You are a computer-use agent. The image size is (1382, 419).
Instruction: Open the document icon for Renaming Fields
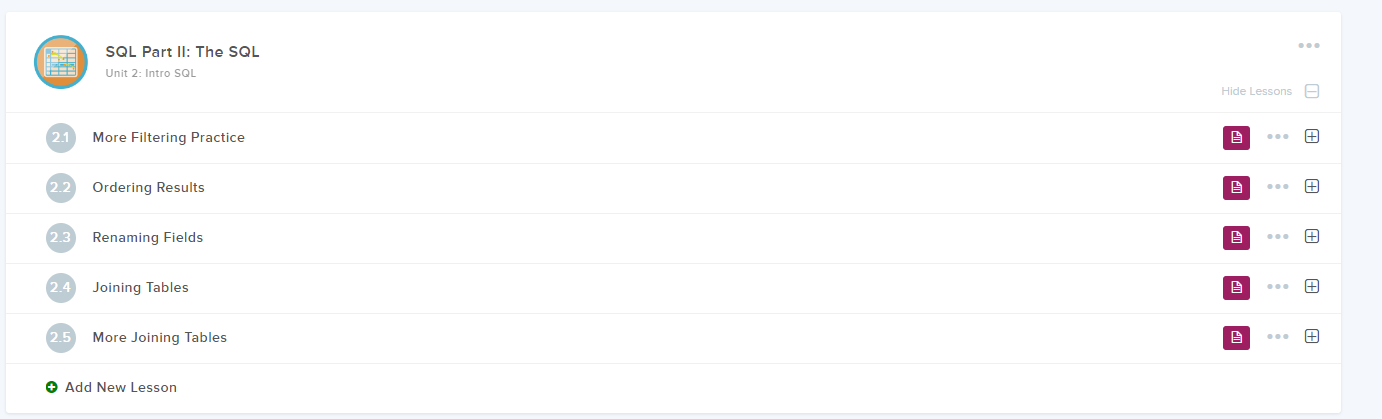1236,238
